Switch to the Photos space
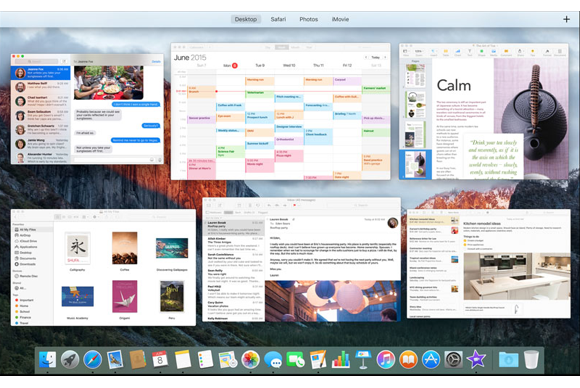Viewport: 580px width, 388px height. coord(308,19)
